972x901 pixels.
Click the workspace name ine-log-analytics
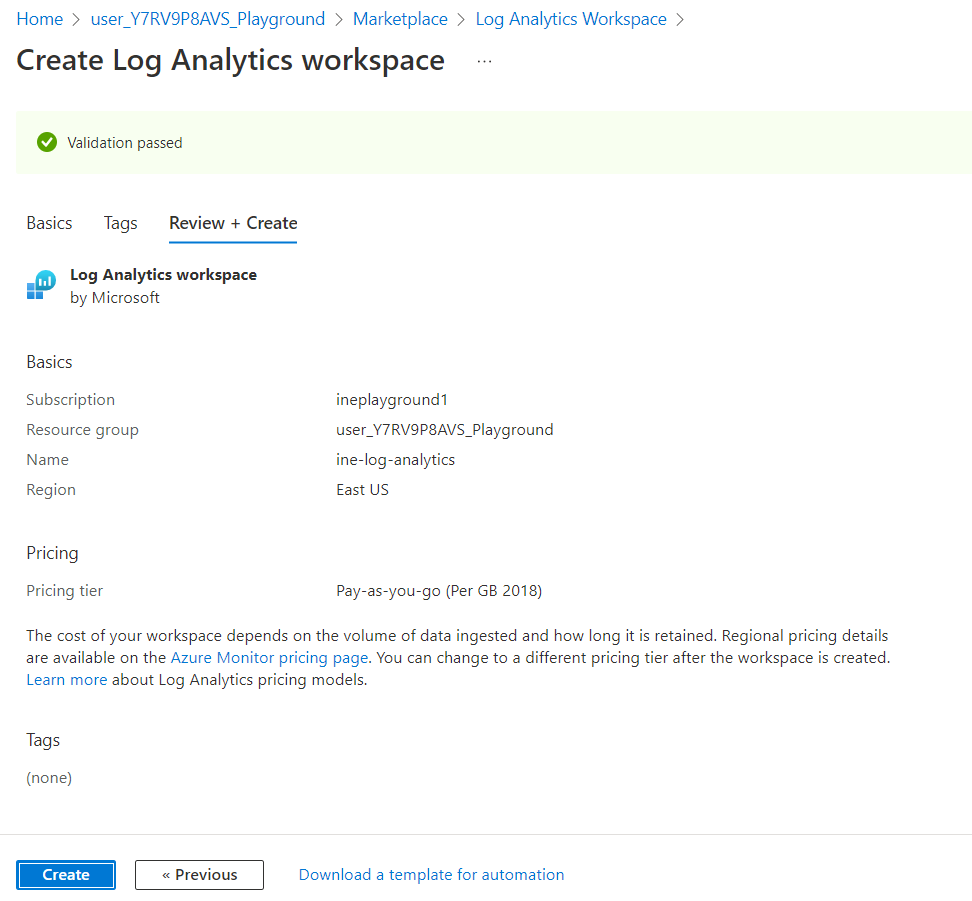(x=395, y=459)
